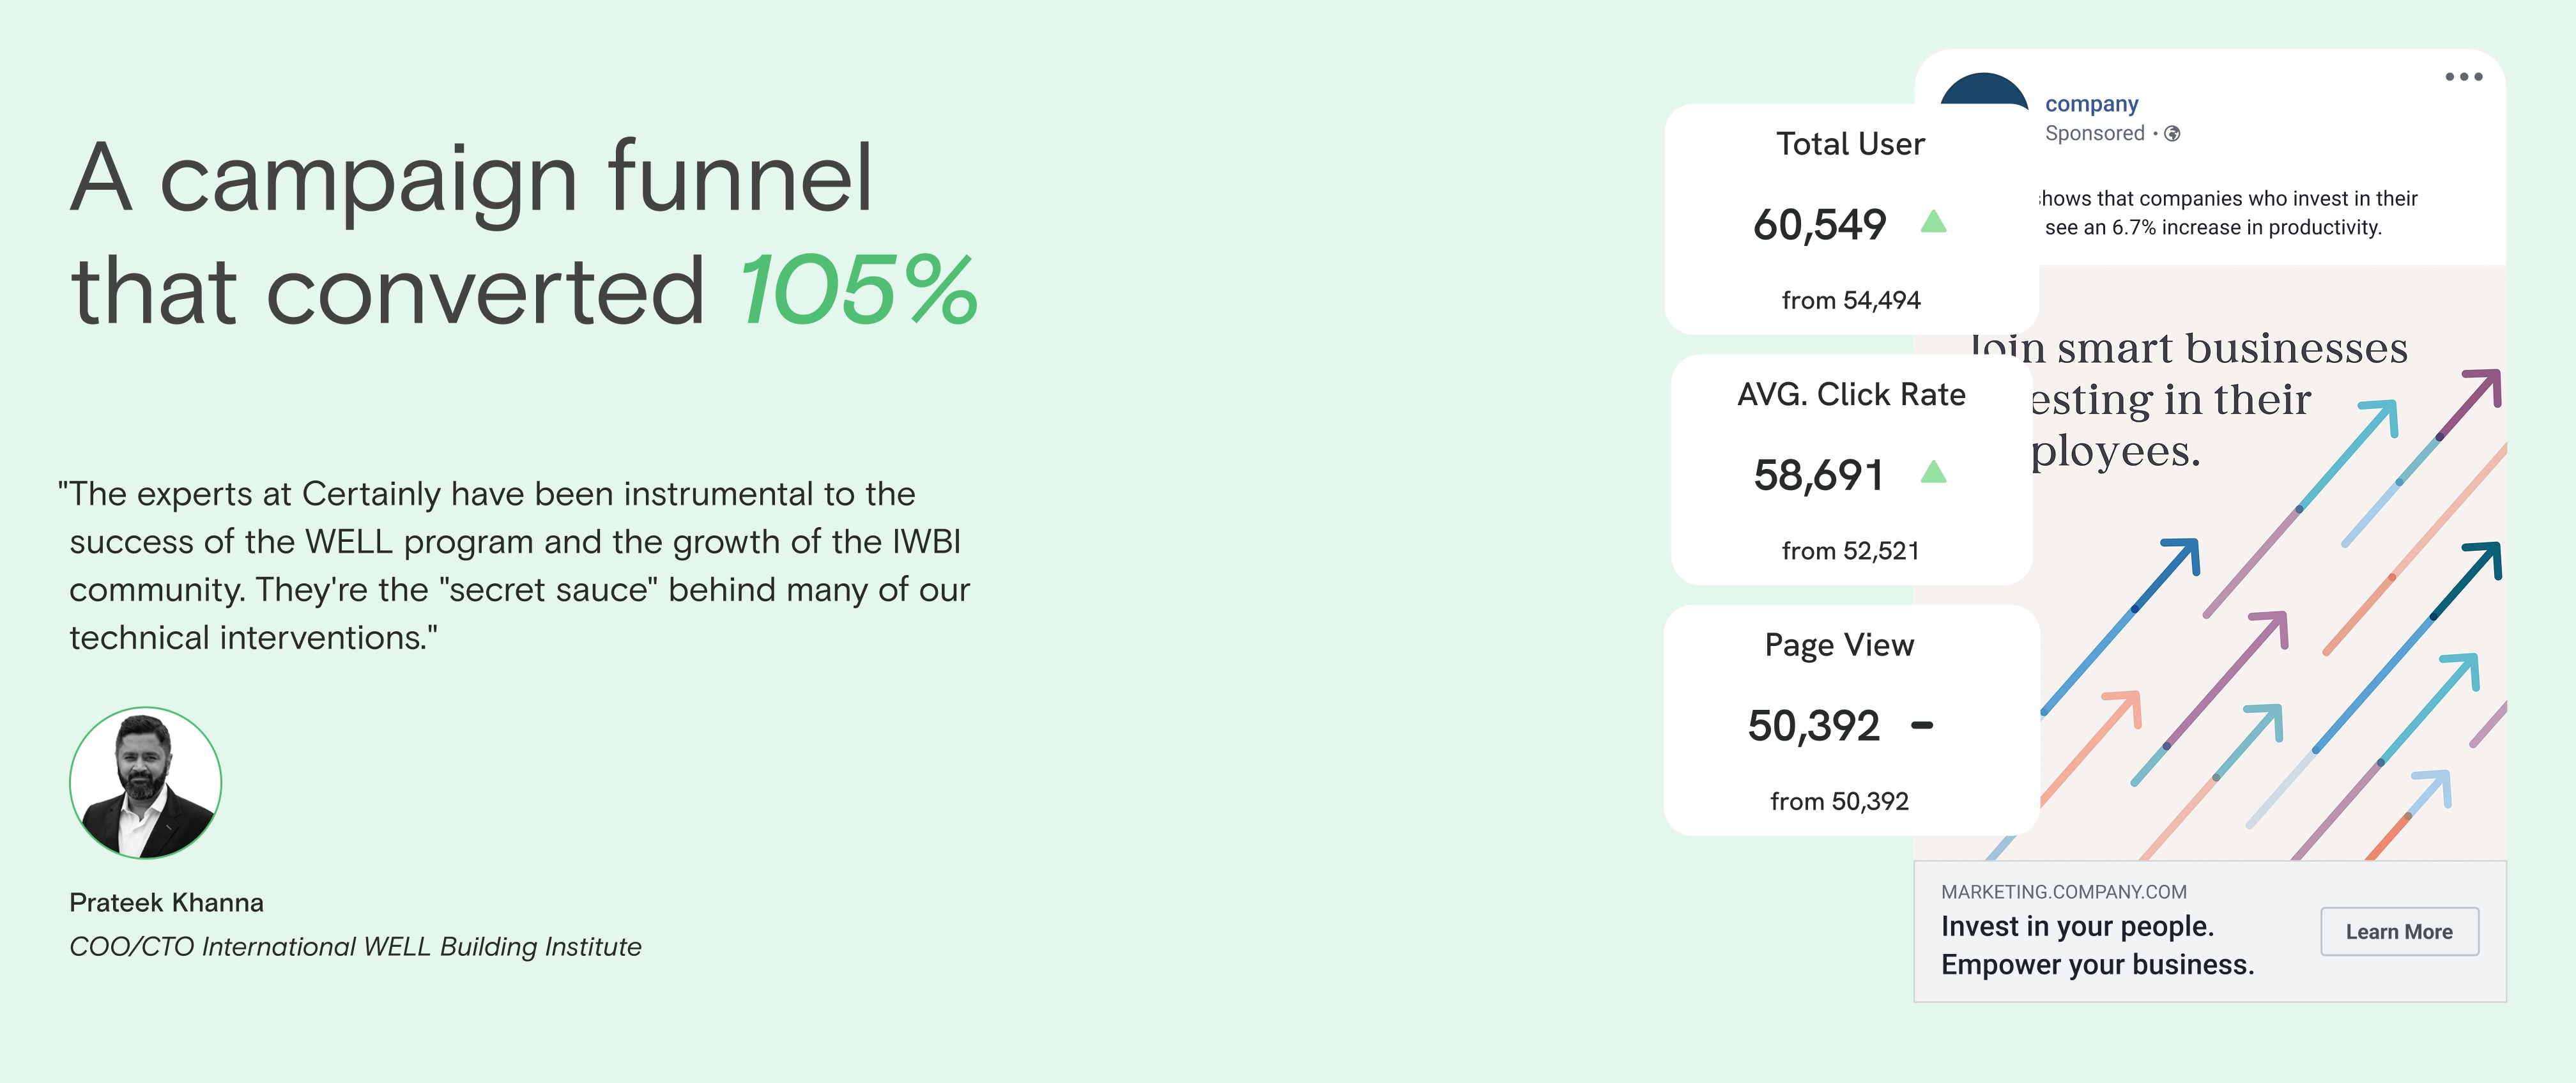2576x1083 pixels.
Task: Select the Page View card title
Action: 1838,645
